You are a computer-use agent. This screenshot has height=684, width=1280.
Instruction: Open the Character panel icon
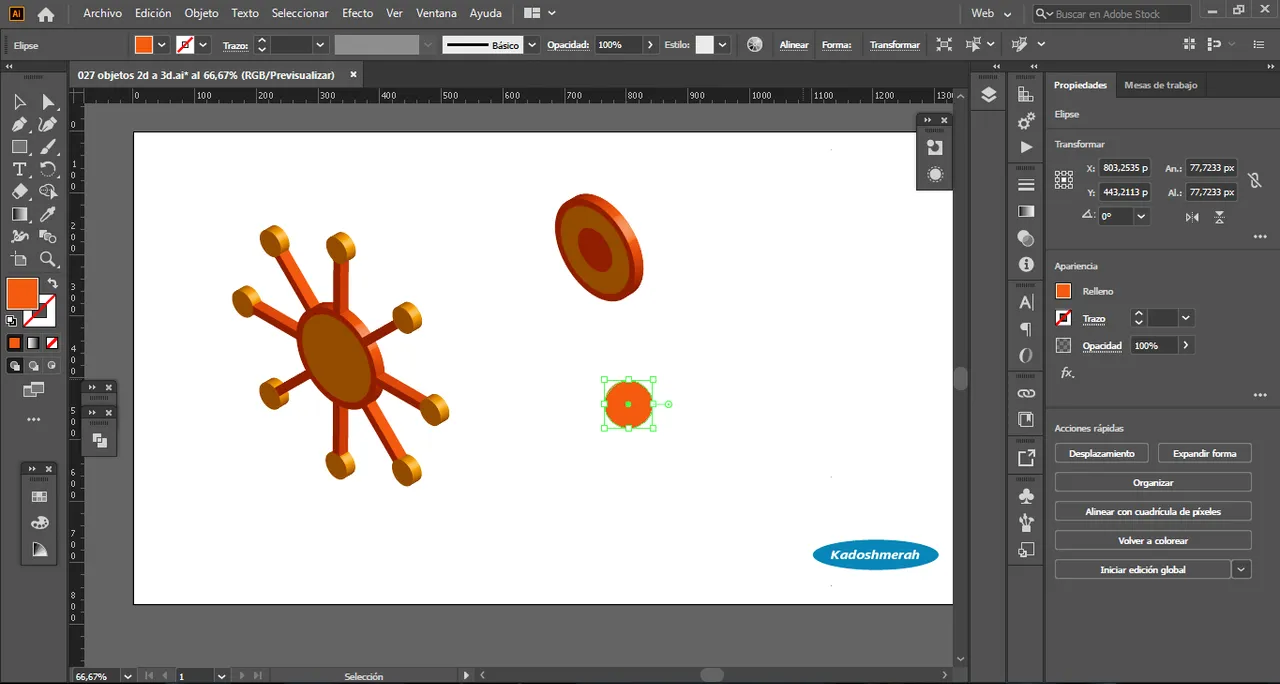(1025, 302)
